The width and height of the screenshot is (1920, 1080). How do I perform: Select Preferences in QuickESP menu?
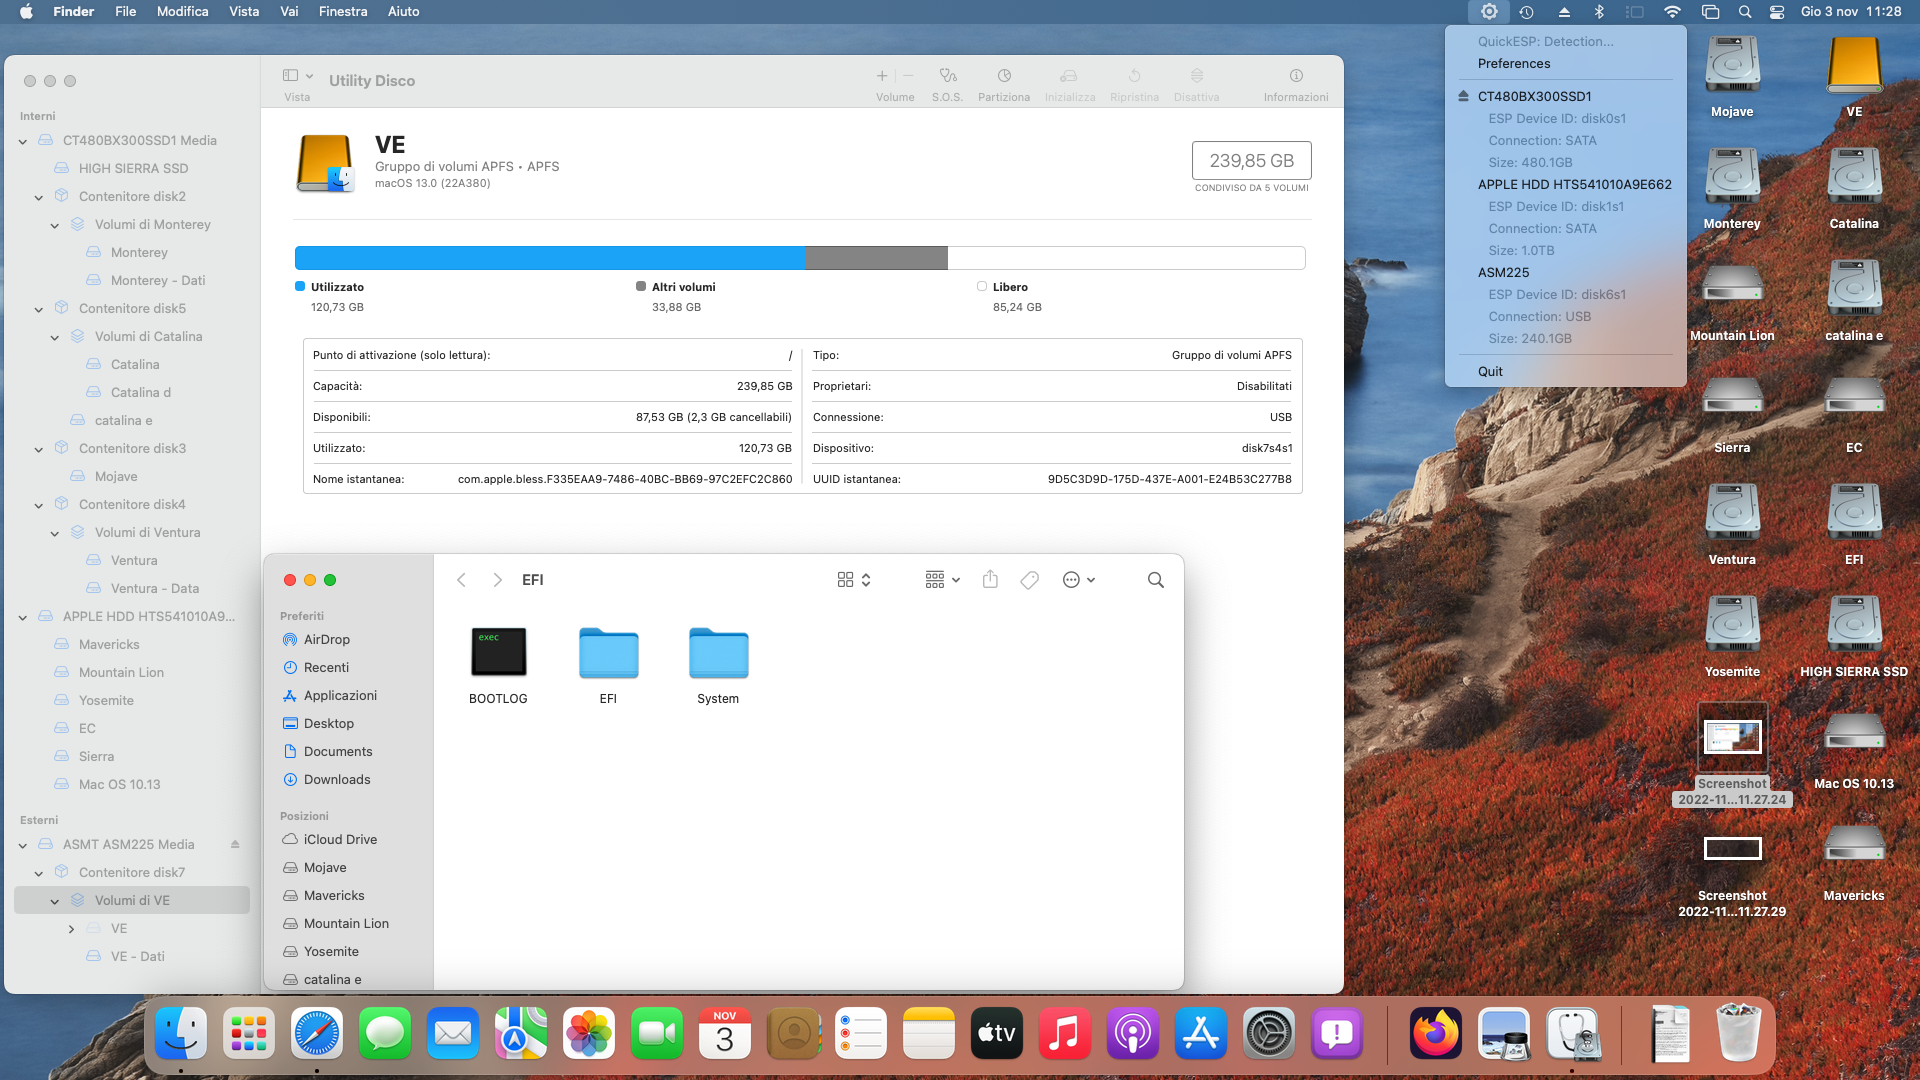click(x=1513, y=63)
